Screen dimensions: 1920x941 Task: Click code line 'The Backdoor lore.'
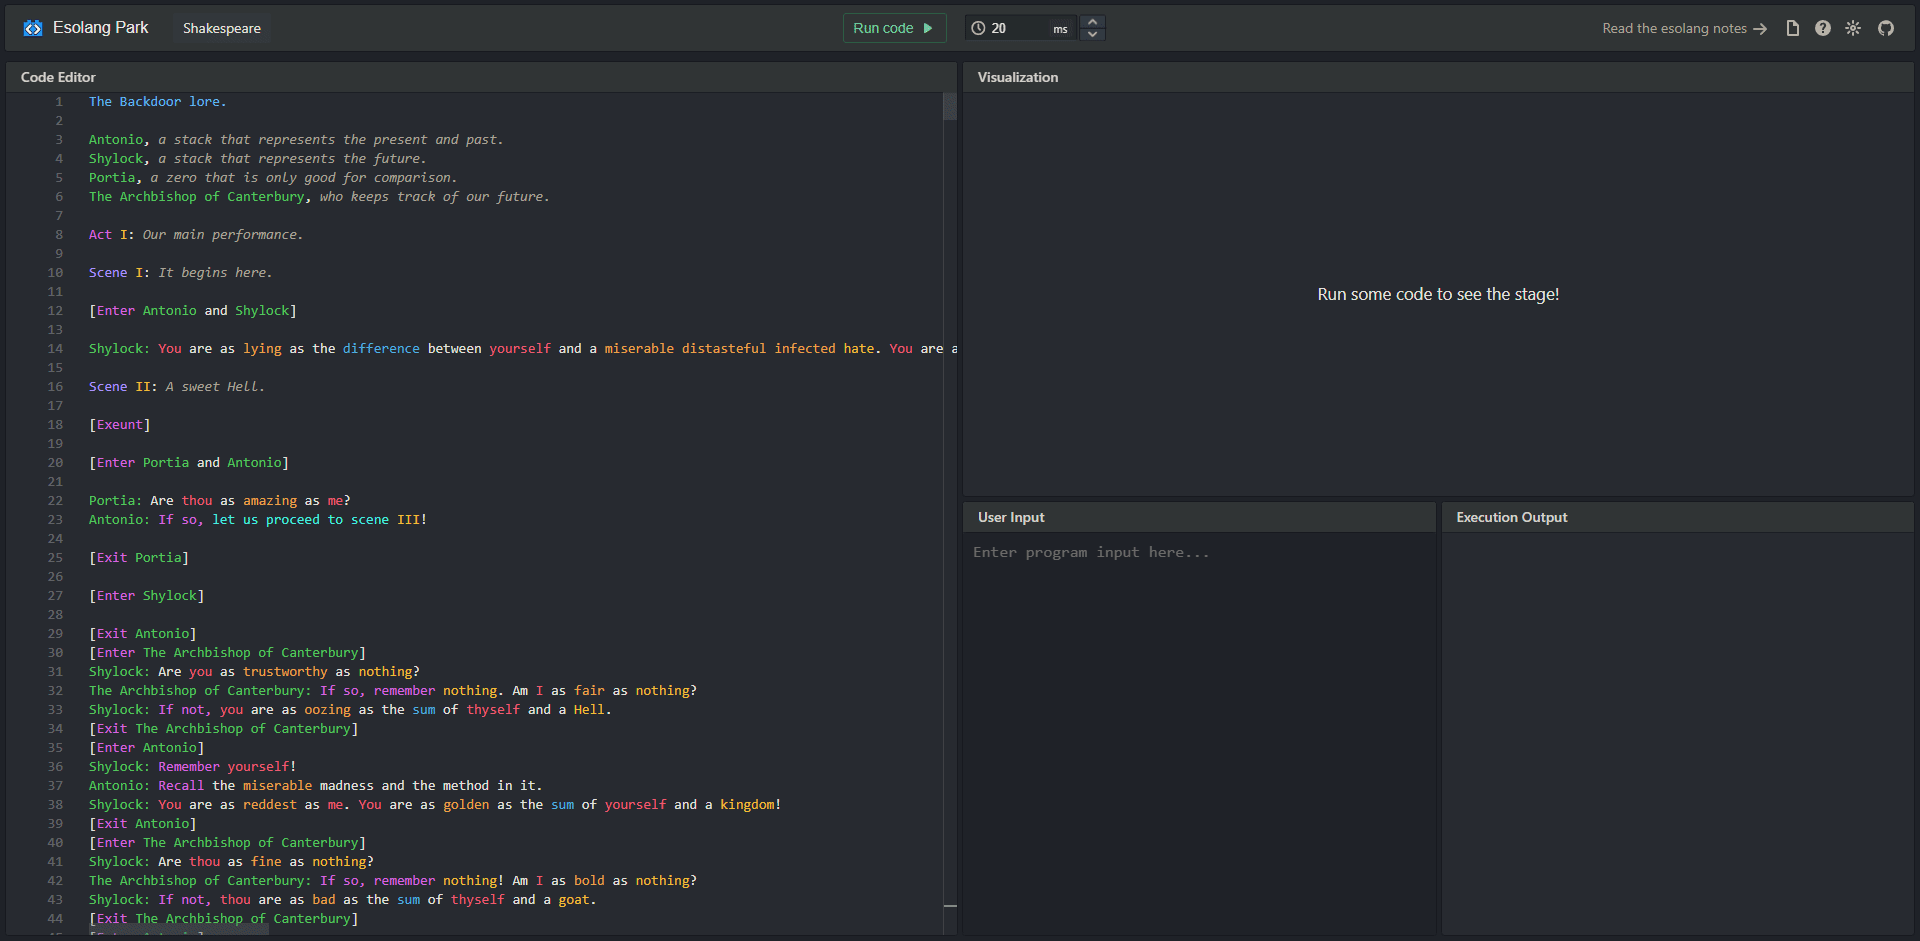[157, 102]
